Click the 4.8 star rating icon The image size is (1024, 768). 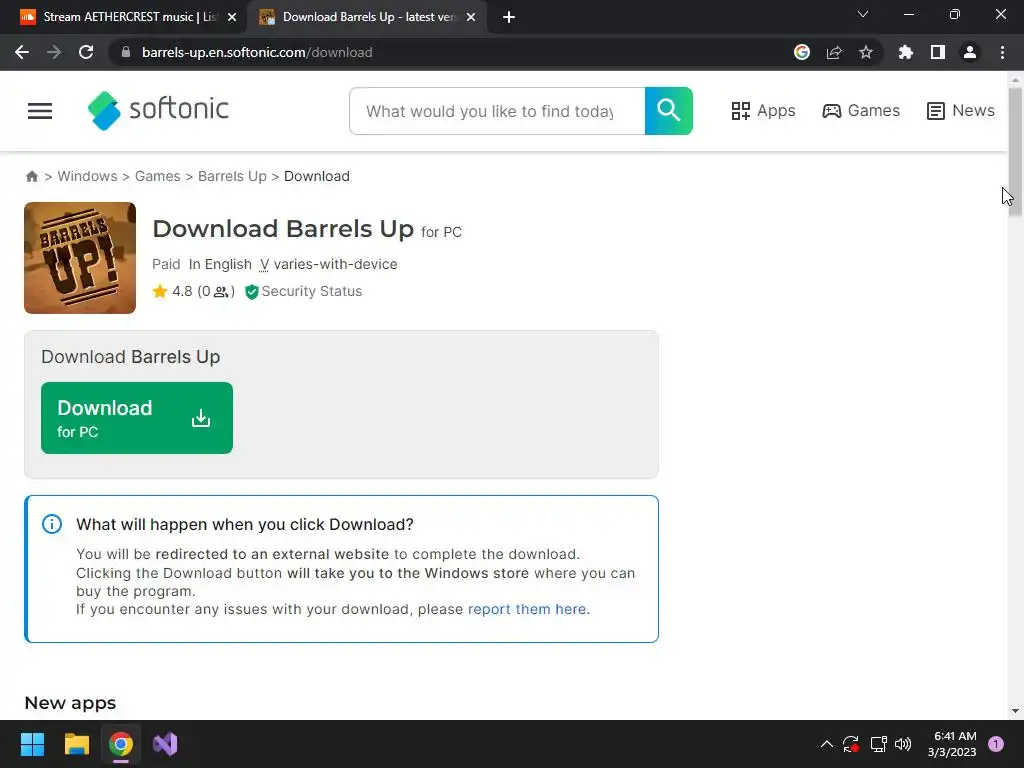[159, 291]
